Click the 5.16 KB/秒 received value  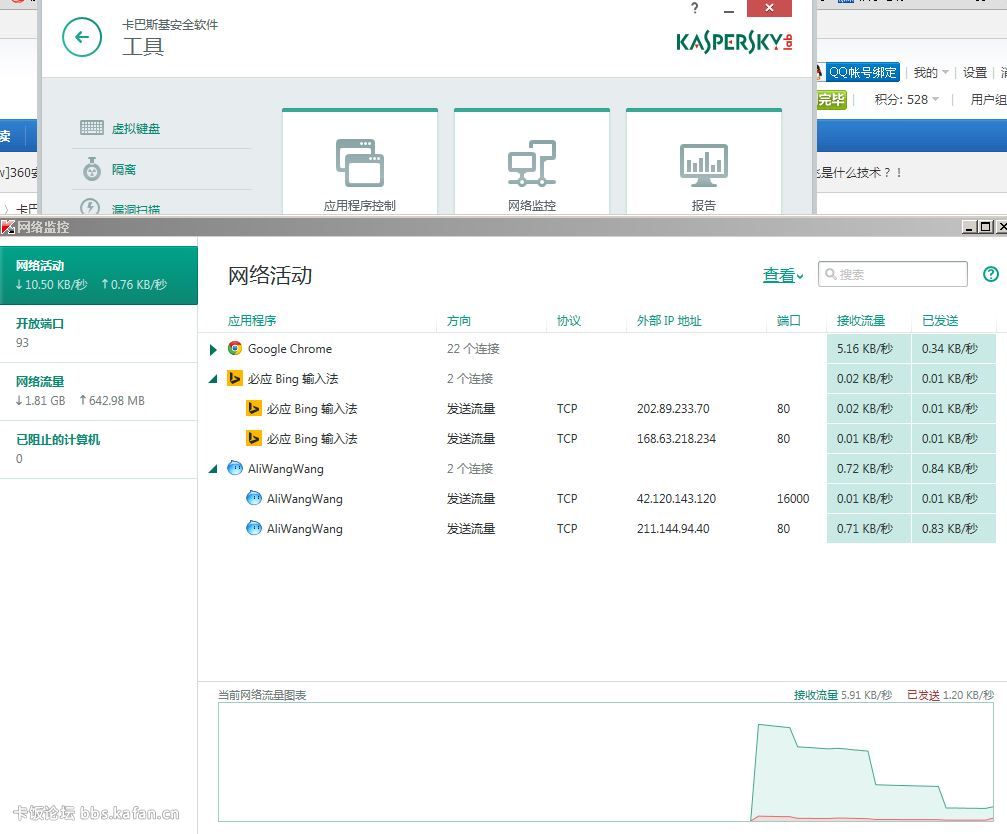tap(864, 349)
